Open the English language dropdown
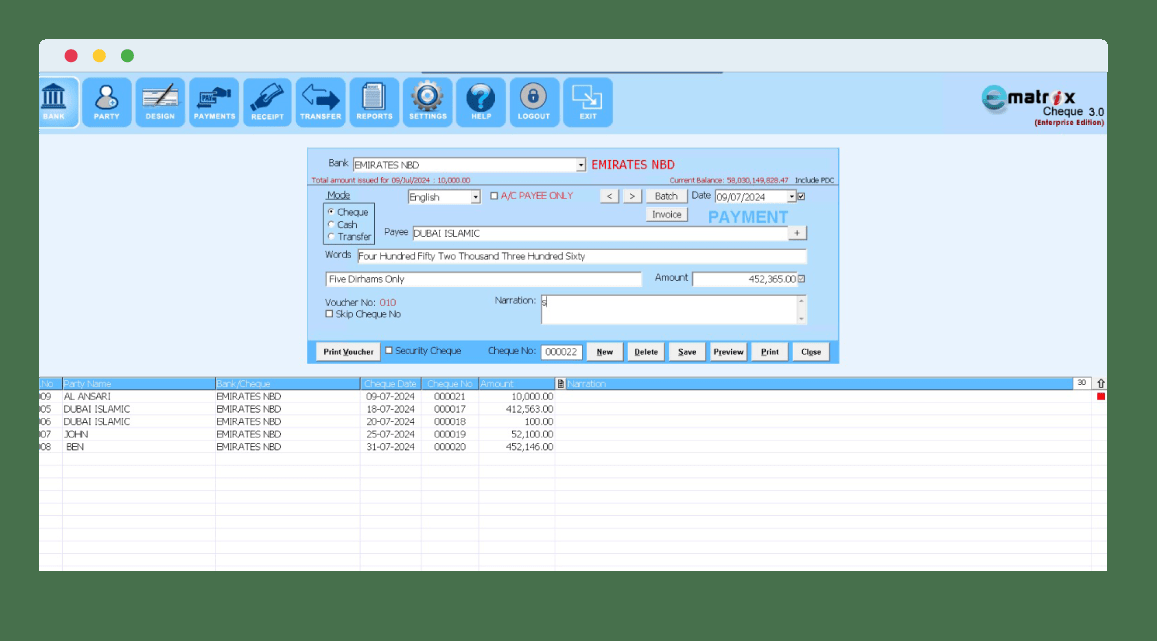This screenshot has height=641, width=1157. coord(476,197)
